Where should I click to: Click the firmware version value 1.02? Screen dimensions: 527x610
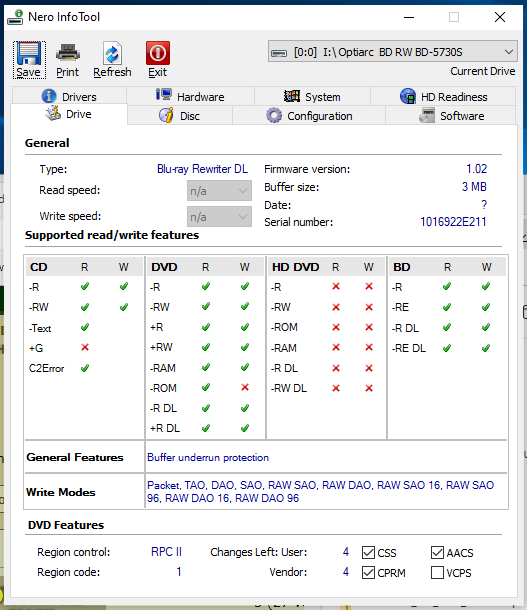coord(476,168)
